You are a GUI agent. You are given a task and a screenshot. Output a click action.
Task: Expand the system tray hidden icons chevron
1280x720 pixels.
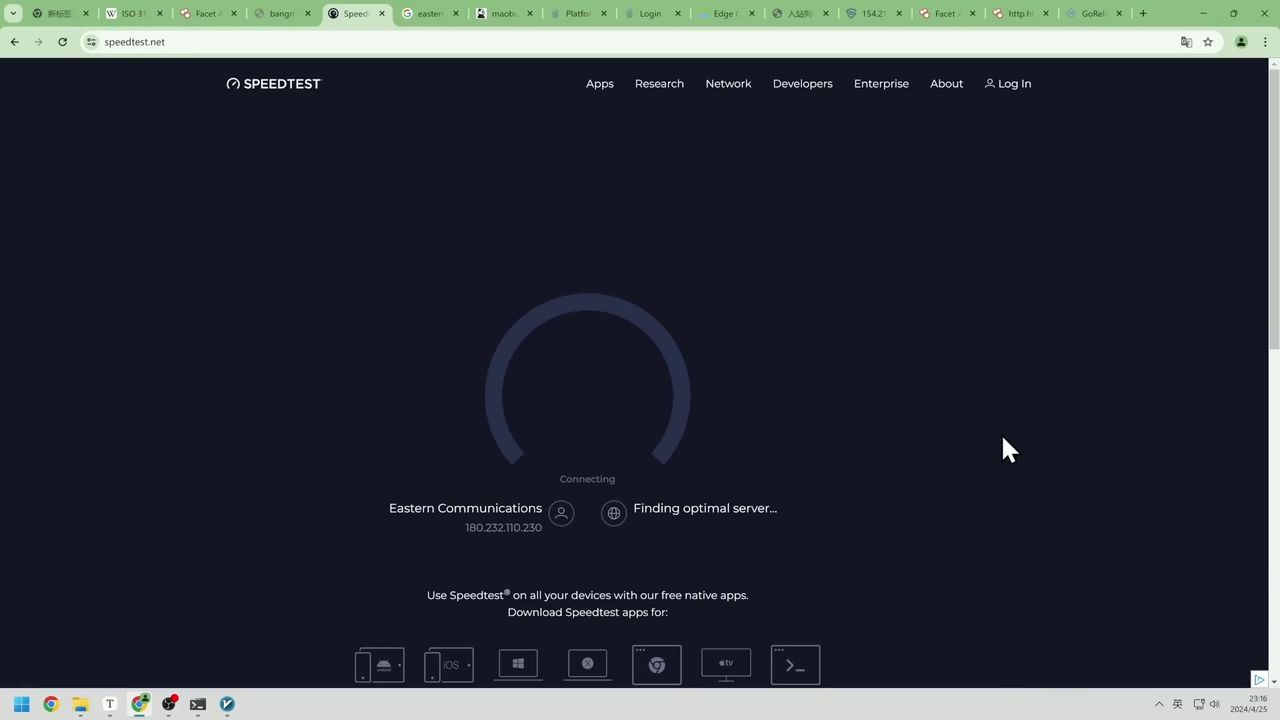1159,704
